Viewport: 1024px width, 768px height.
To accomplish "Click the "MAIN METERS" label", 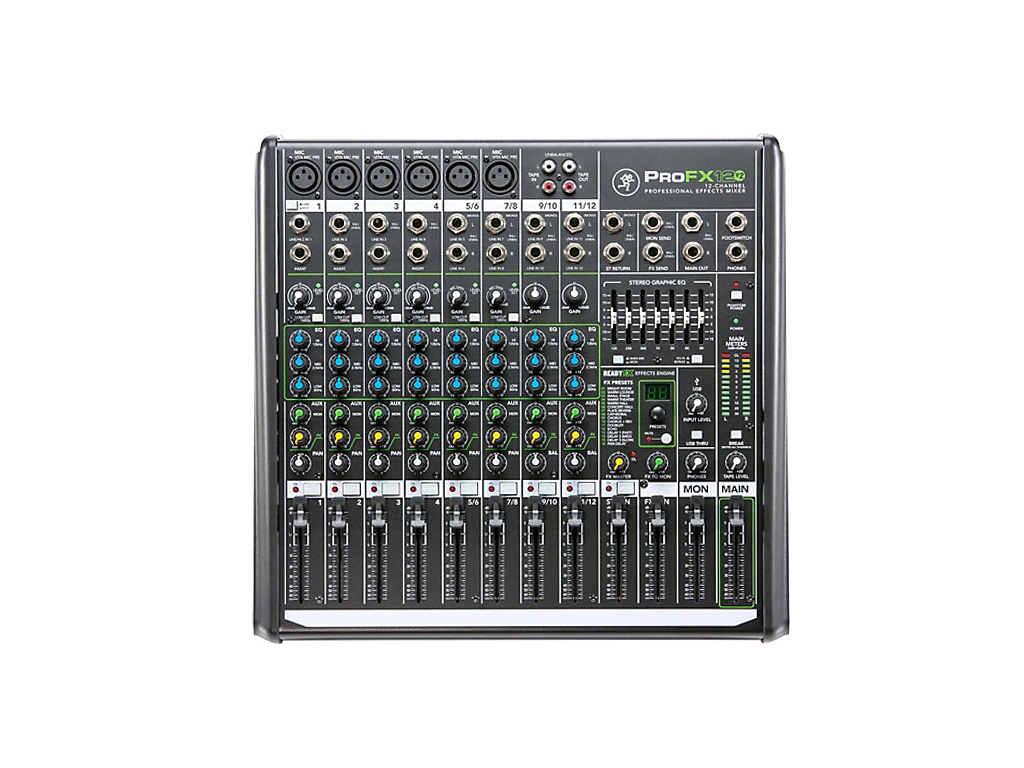I will [736, 342].
